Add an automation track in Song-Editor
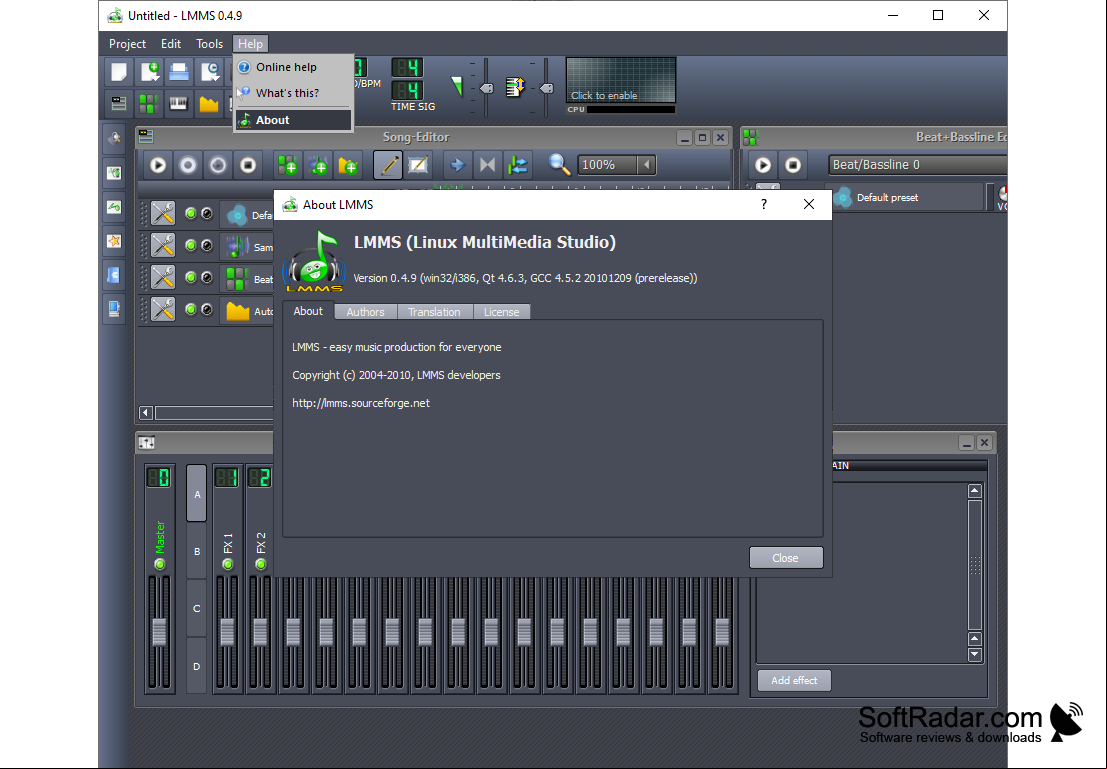 pos(348,165)
